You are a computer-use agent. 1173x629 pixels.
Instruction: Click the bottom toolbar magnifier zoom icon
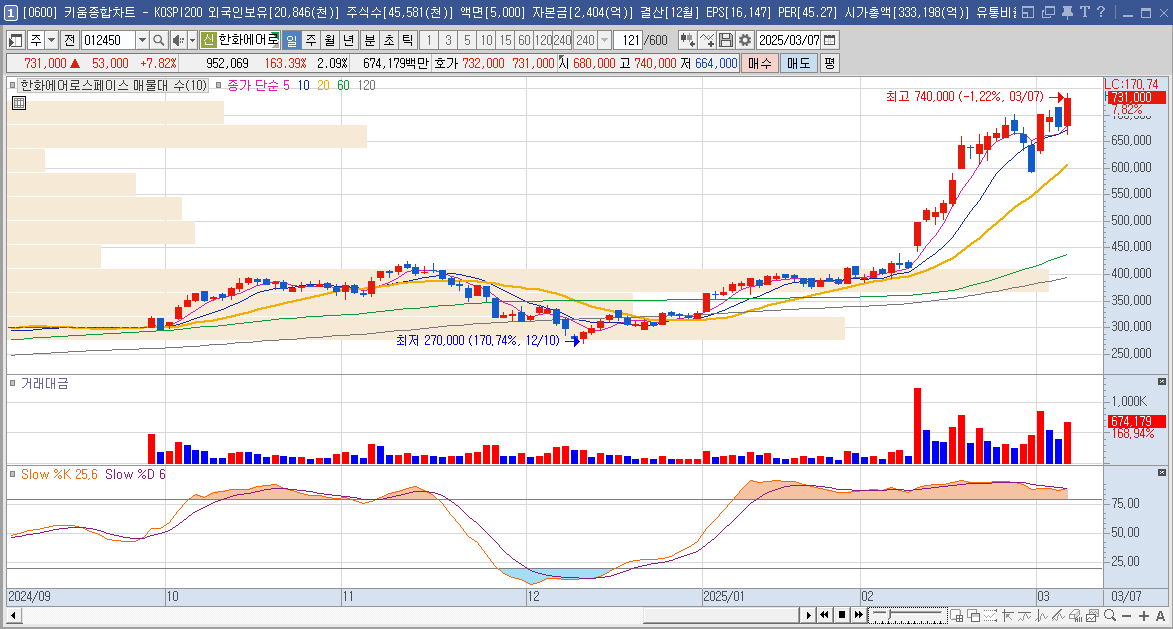(1110, 616)
